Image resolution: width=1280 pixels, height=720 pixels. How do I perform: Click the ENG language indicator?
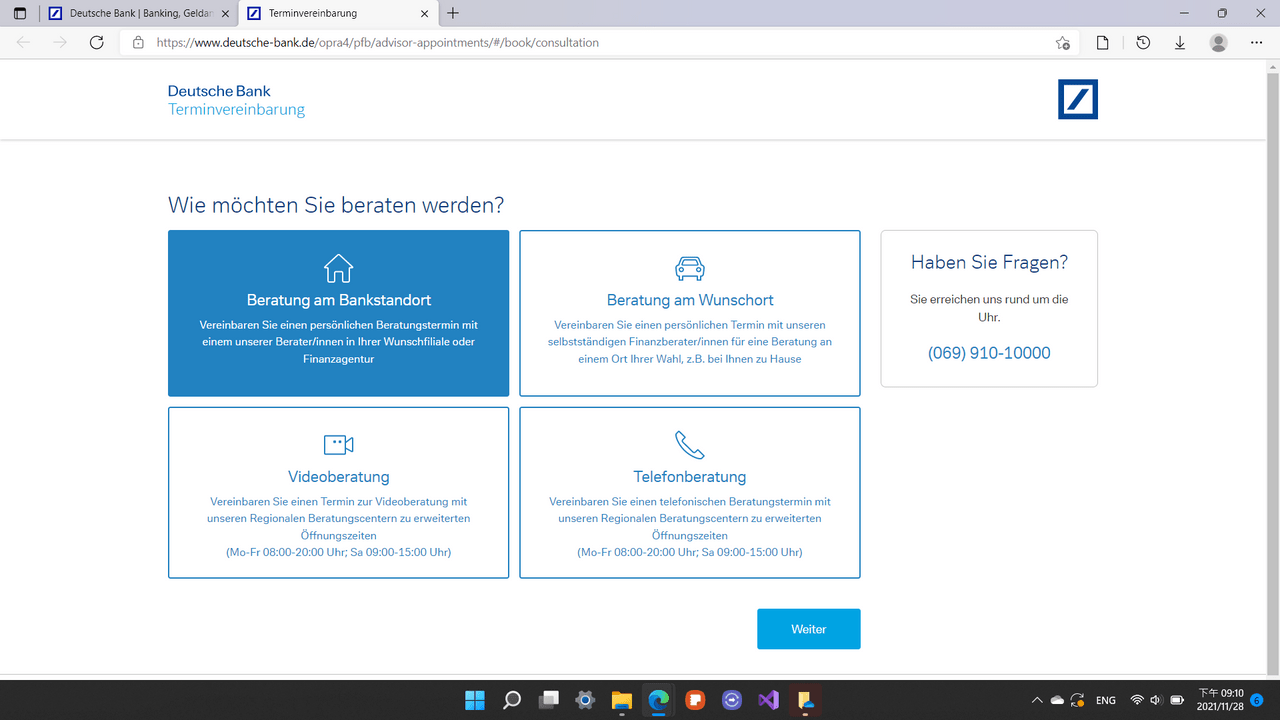point(1106,700)
